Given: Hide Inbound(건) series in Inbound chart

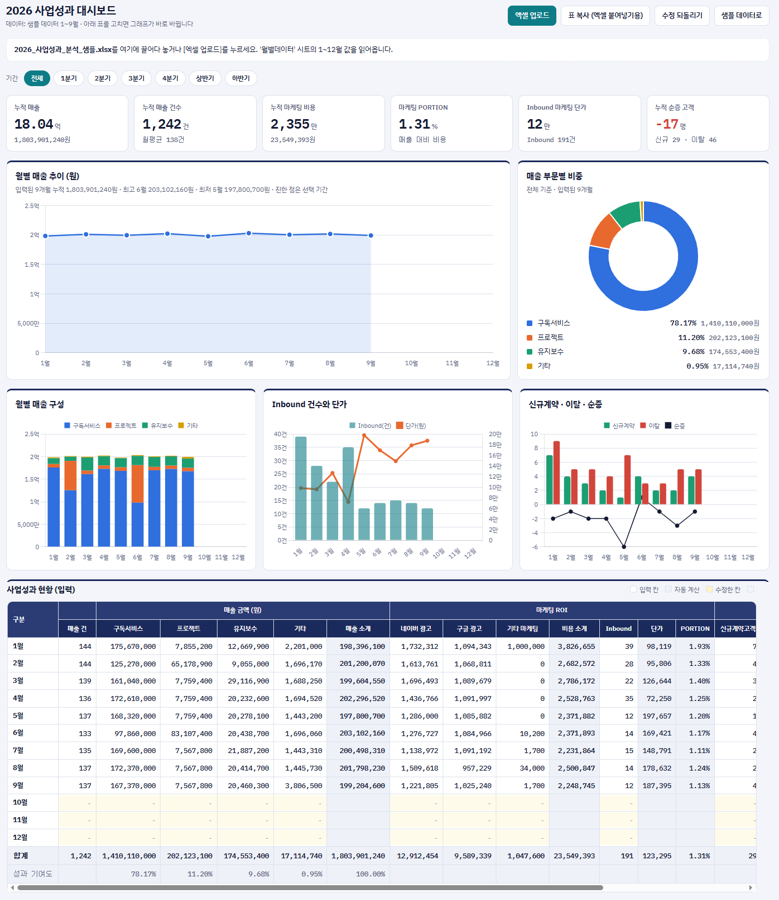Looking at the screenshot, I should [370, 425].
